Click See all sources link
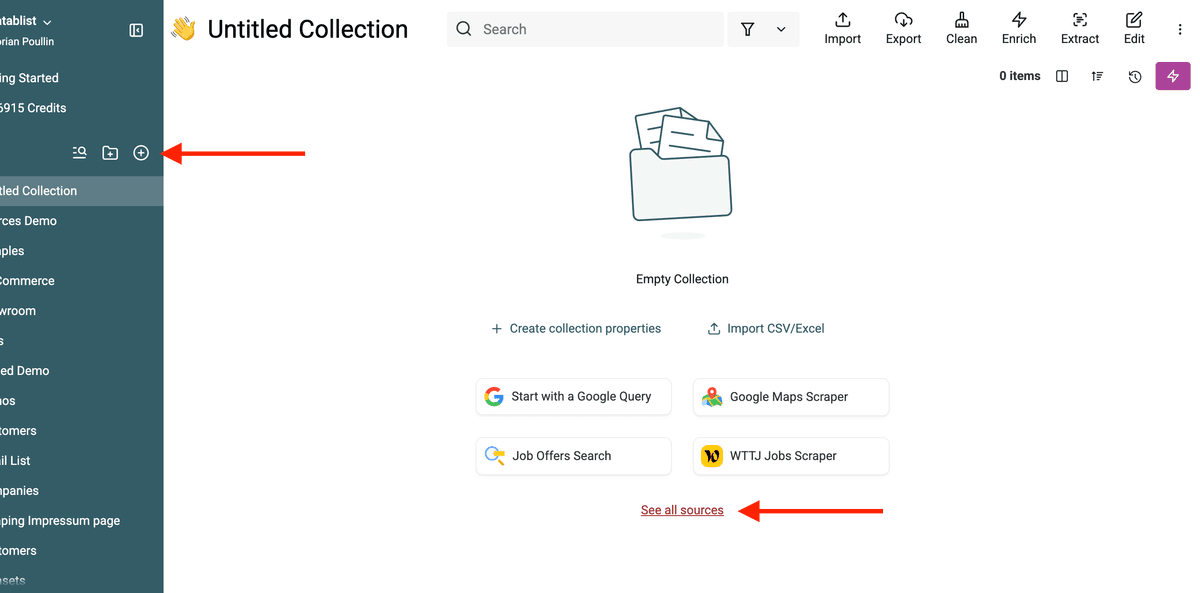The image size is (1200, 593). click(x=682, y=510)
